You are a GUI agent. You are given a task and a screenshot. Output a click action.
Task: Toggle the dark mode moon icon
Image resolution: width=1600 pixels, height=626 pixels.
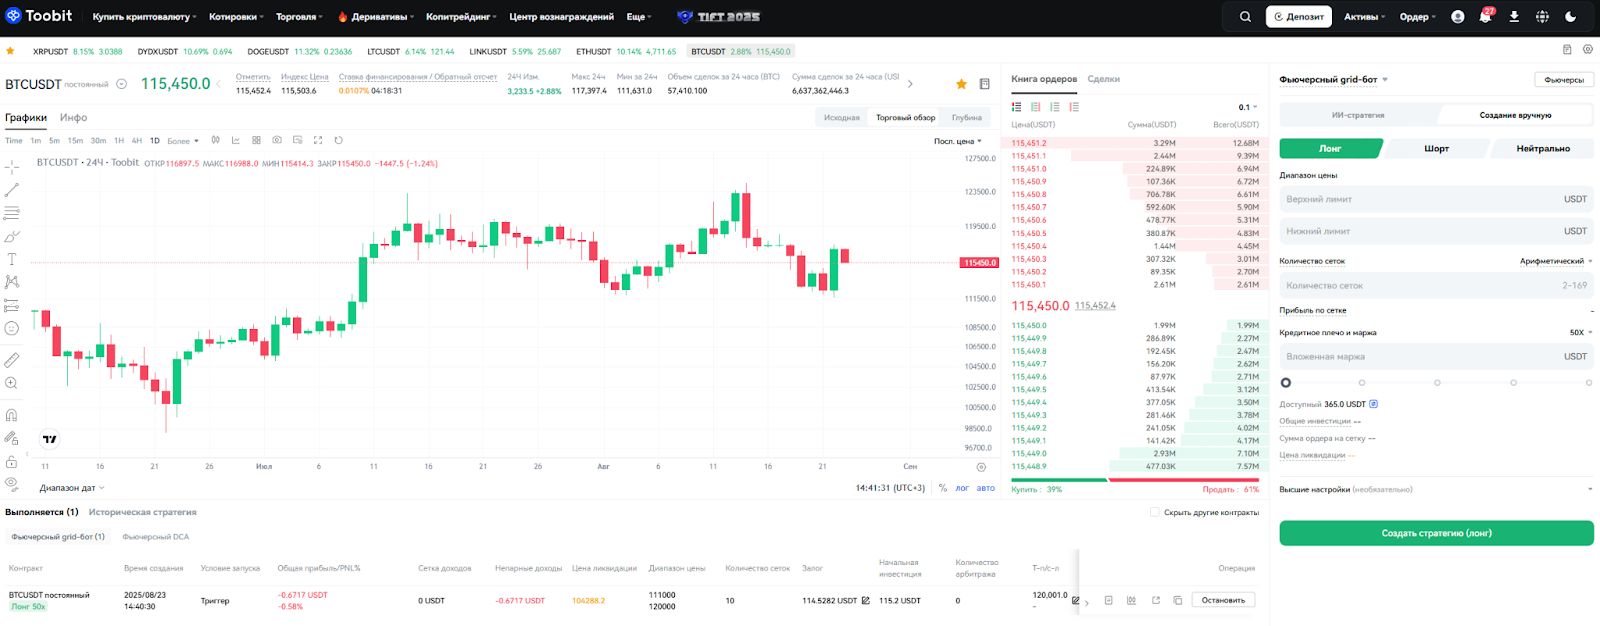(x=1571, y=17)
